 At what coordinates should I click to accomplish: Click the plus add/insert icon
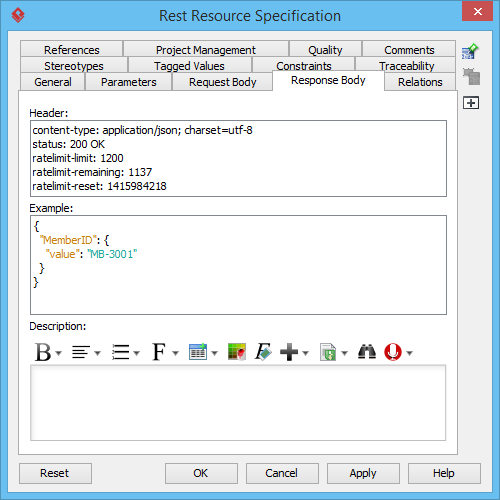point(289,352)
